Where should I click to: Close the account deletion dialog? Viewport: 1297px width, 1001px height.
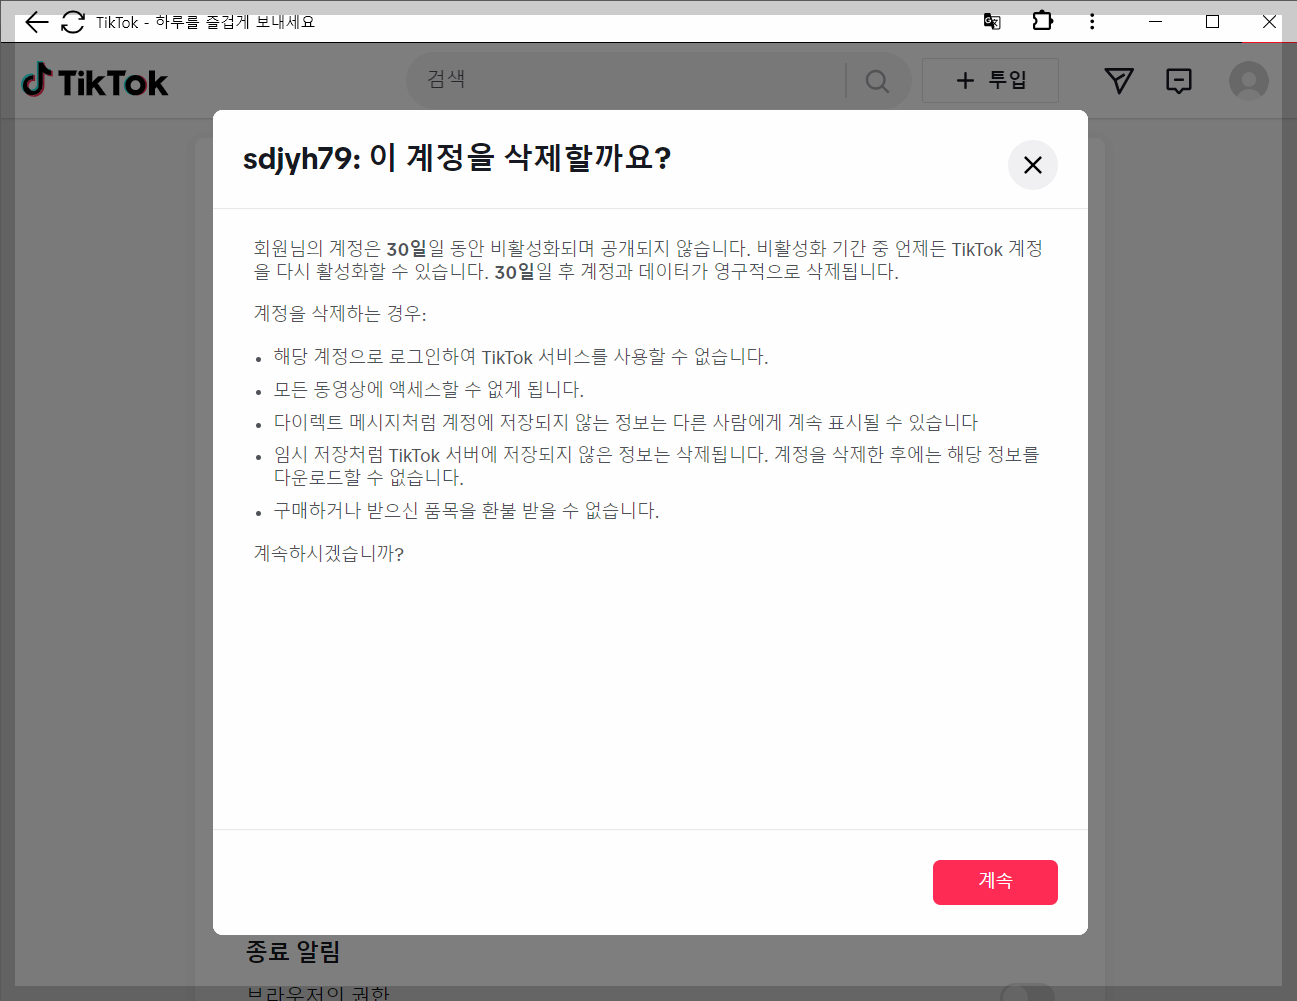point(1033,165)
